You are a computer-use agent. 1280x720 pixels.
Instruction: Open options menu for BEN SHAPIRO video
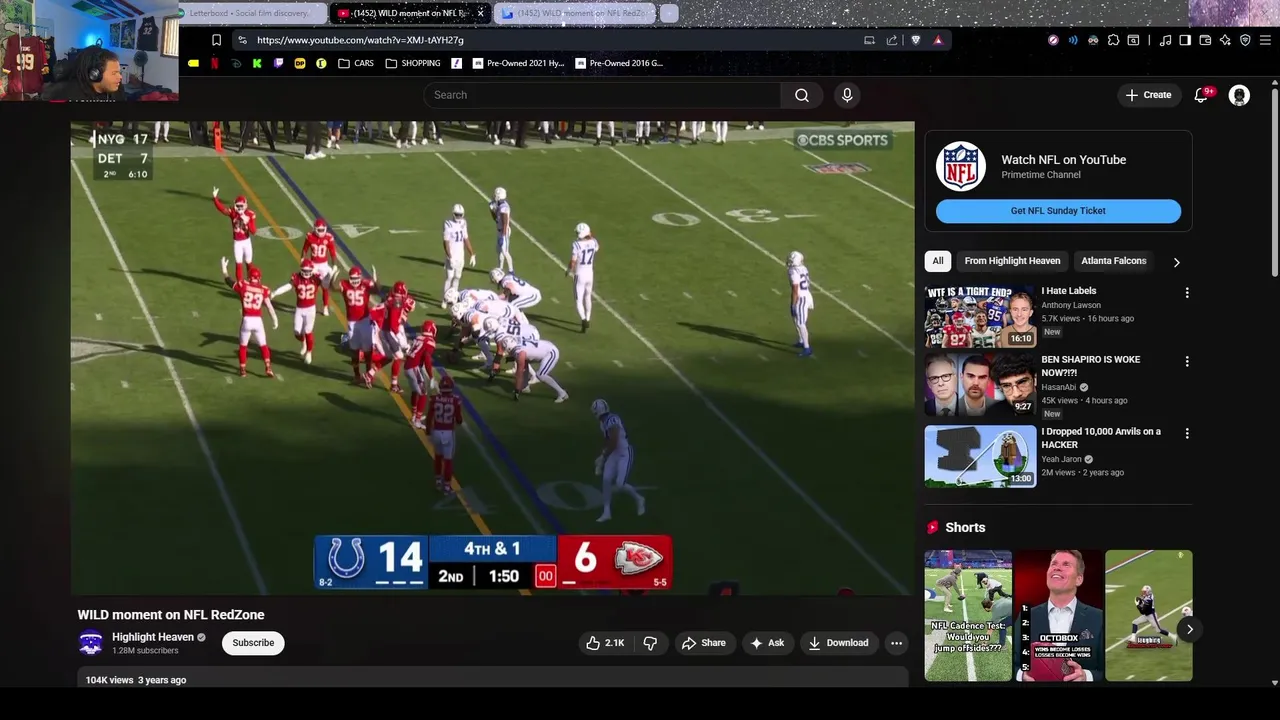pos(1187,361)
